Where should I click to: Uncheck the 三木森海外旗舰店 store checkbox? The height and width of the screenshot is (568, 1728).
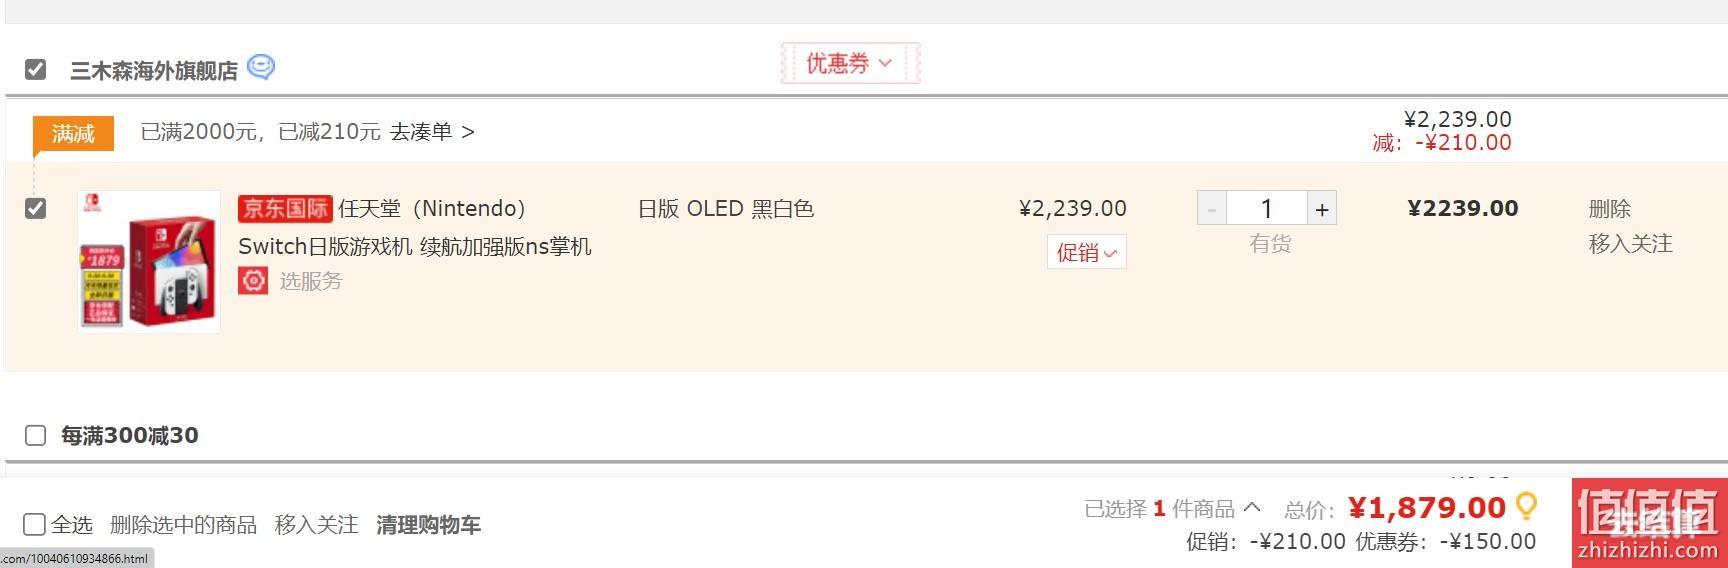(x=35, y=69)
